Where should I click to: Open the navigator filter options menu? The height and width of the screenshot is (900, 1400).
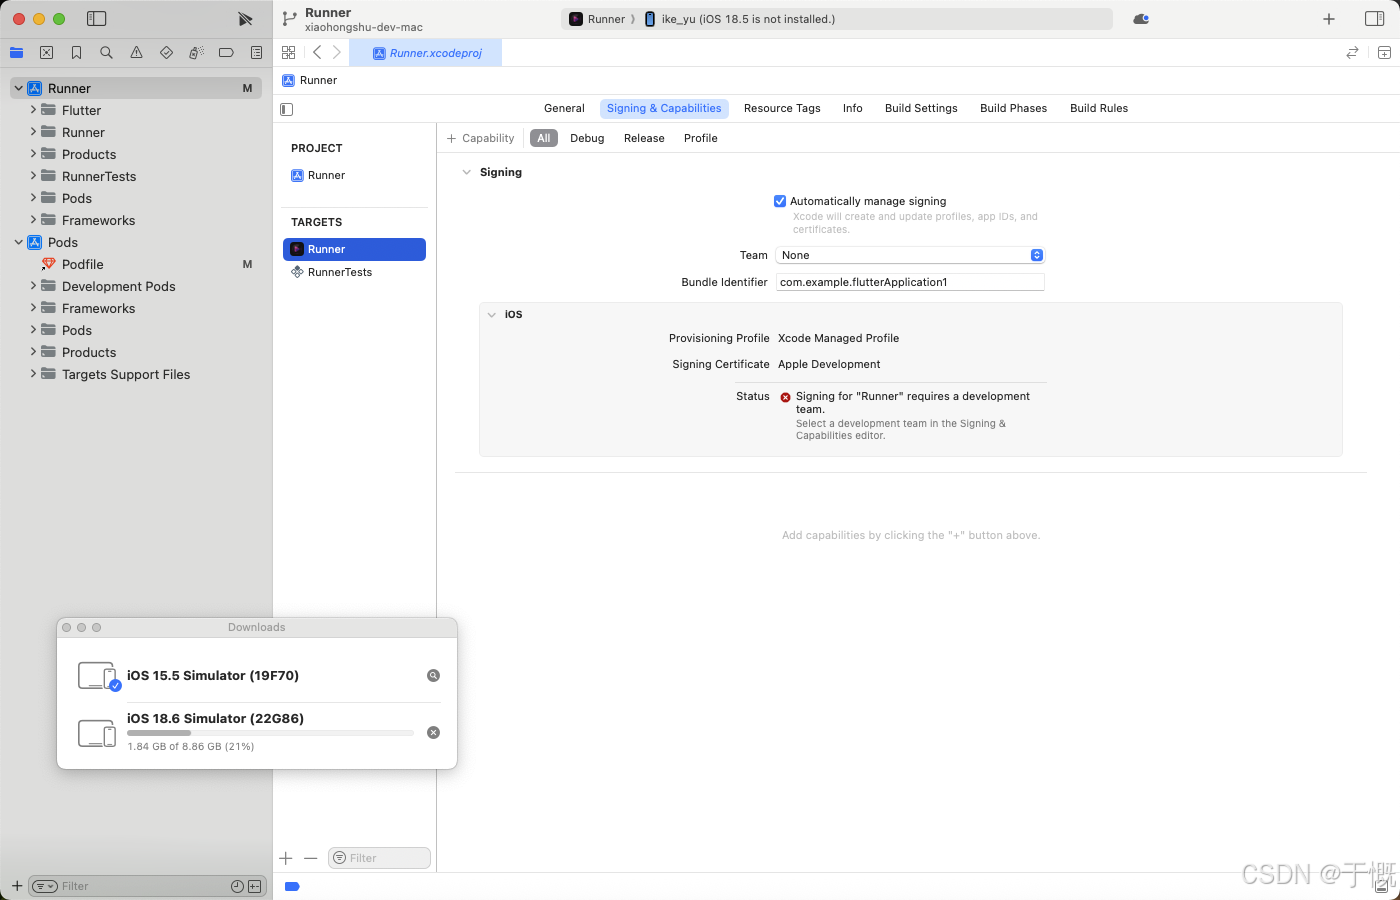click(45, 886)
